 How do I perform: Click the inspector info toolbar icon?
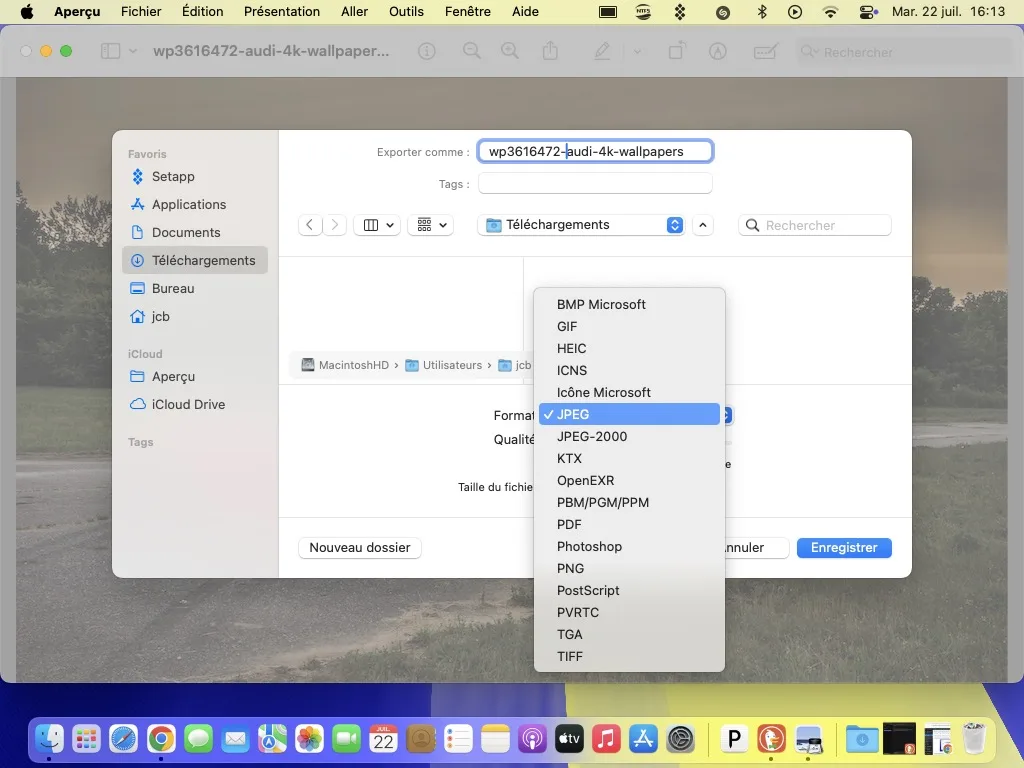[426, 51]
